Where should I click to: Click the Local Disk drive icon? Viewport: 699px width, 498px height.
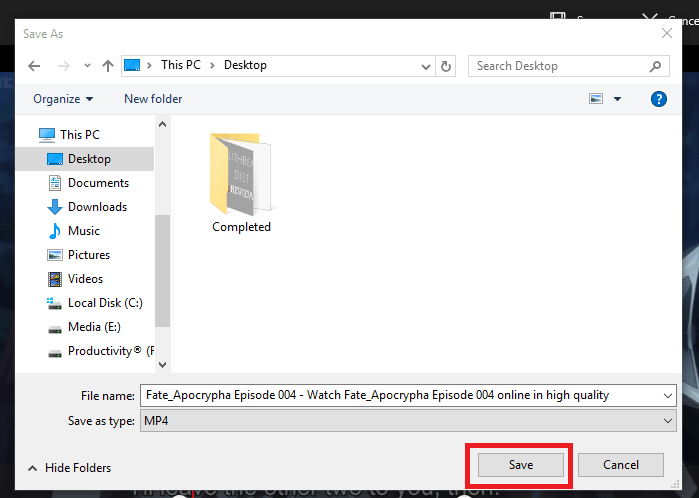54,303
